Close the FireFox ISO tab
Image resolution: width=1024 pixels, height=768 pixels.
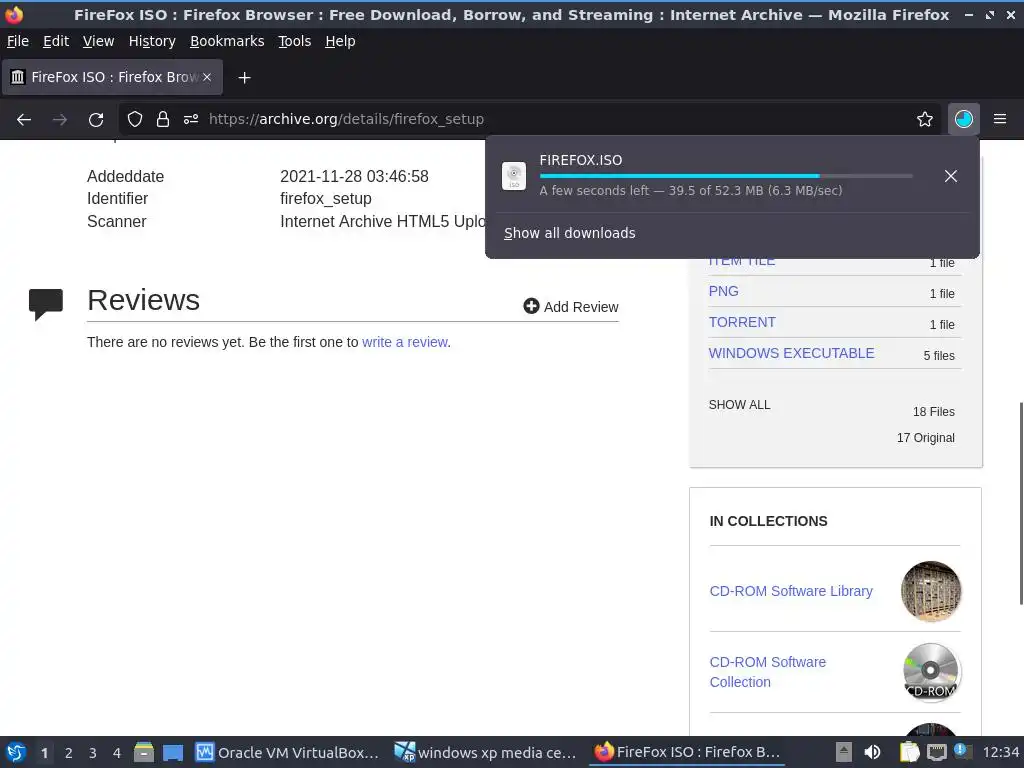pyautogui.click(x=207, y=77)
